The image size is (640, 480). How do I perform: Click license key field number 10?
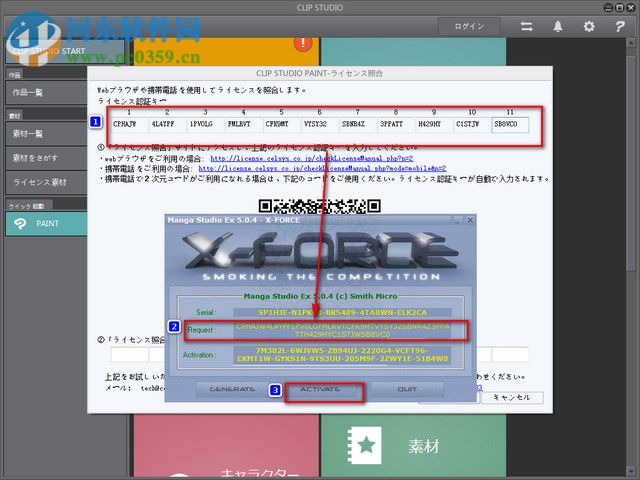click(472, 124)
